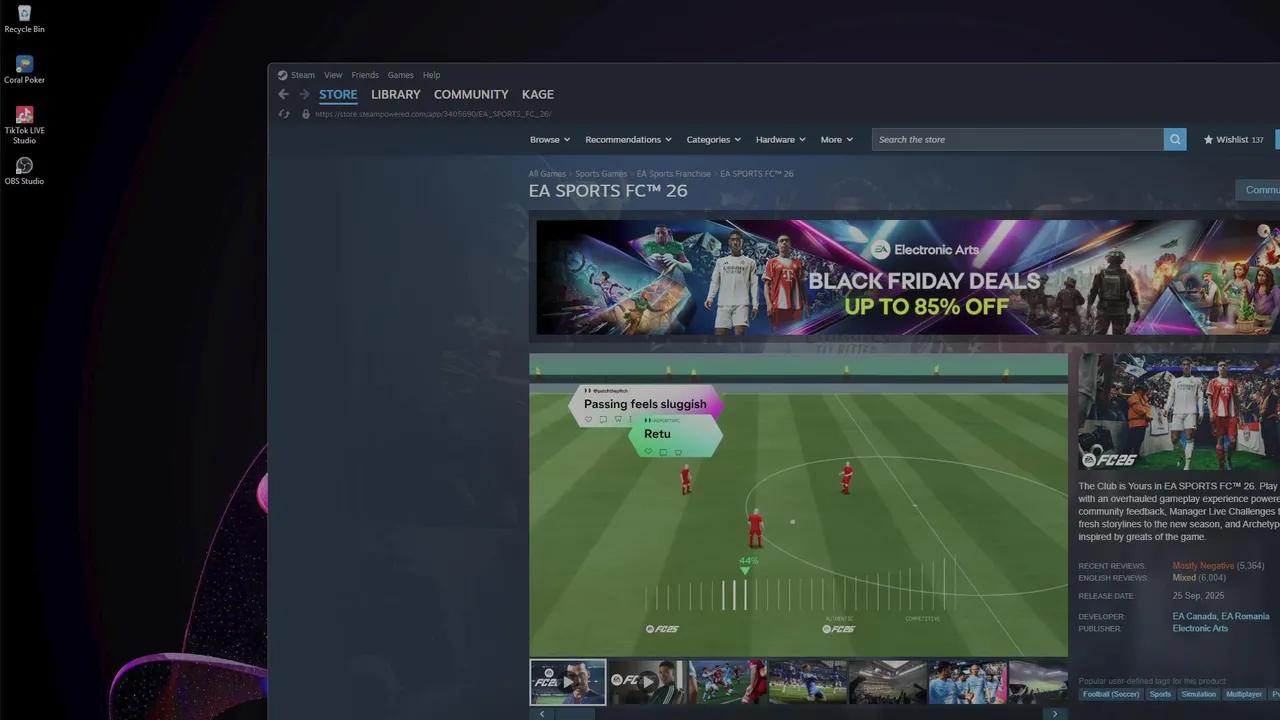1280x720 pixels.
Task: Switch to the STORE tab
Action: pos(338,94)
